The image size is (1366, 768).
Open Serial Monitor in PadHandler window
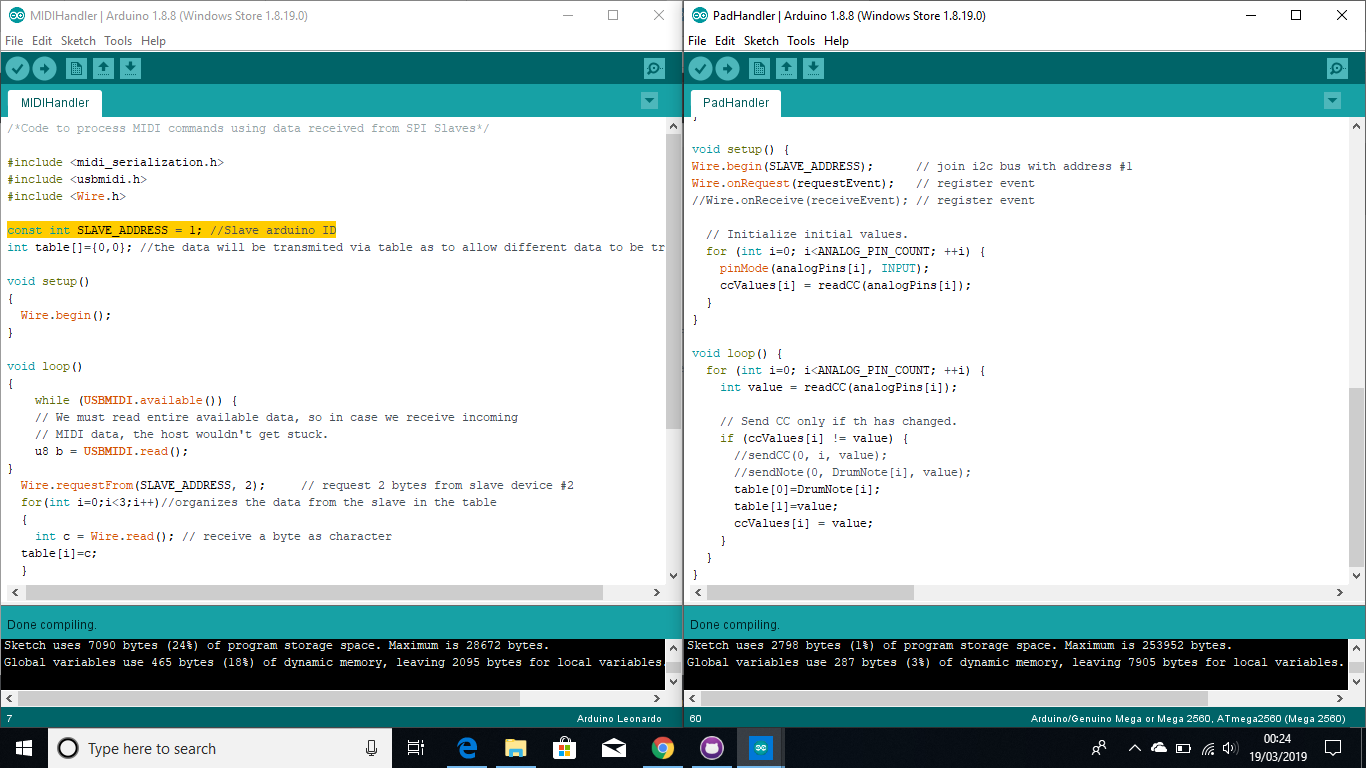pos(1337,68)
